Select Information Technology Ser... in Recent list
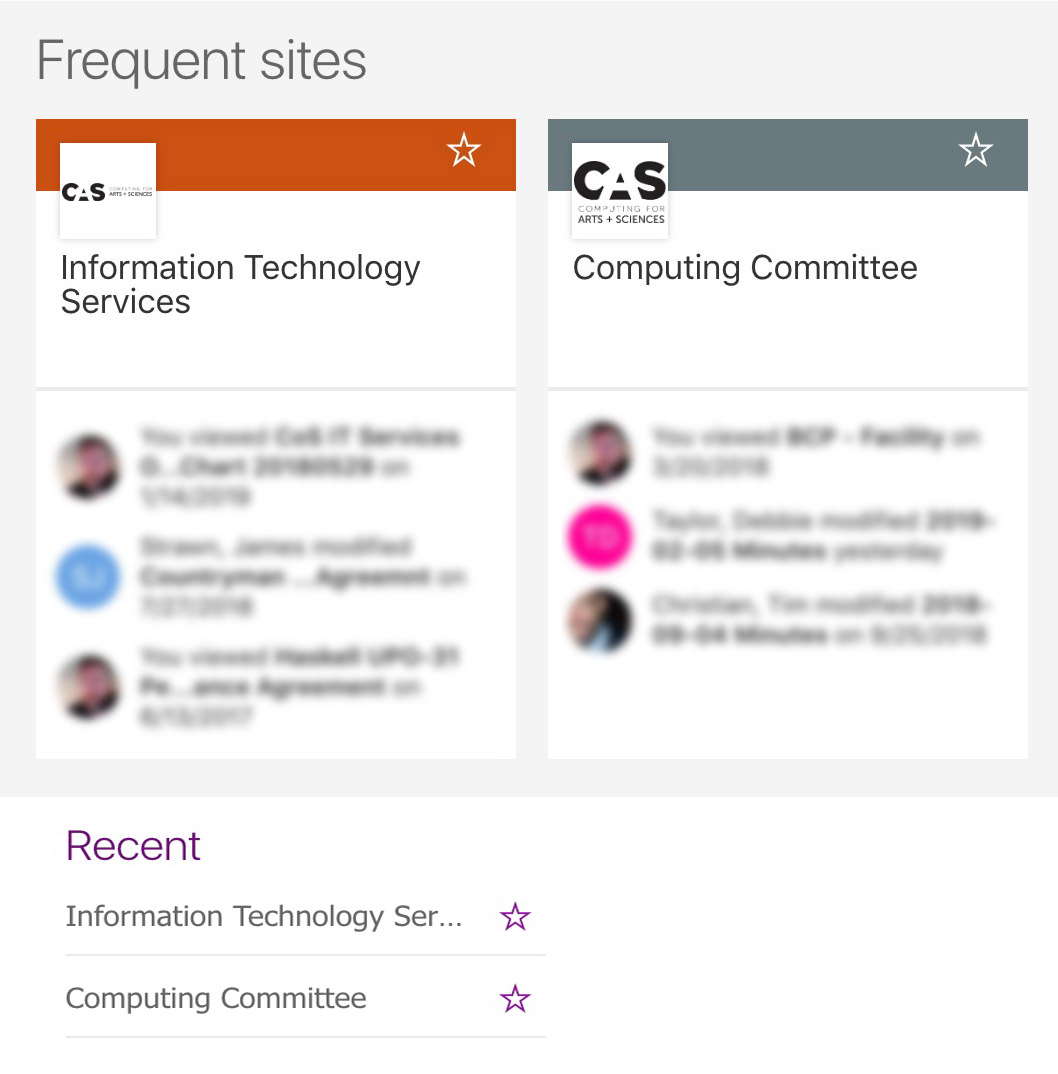The width and height of the screenshot is (1058, 1074). click(x=264, y=916)
